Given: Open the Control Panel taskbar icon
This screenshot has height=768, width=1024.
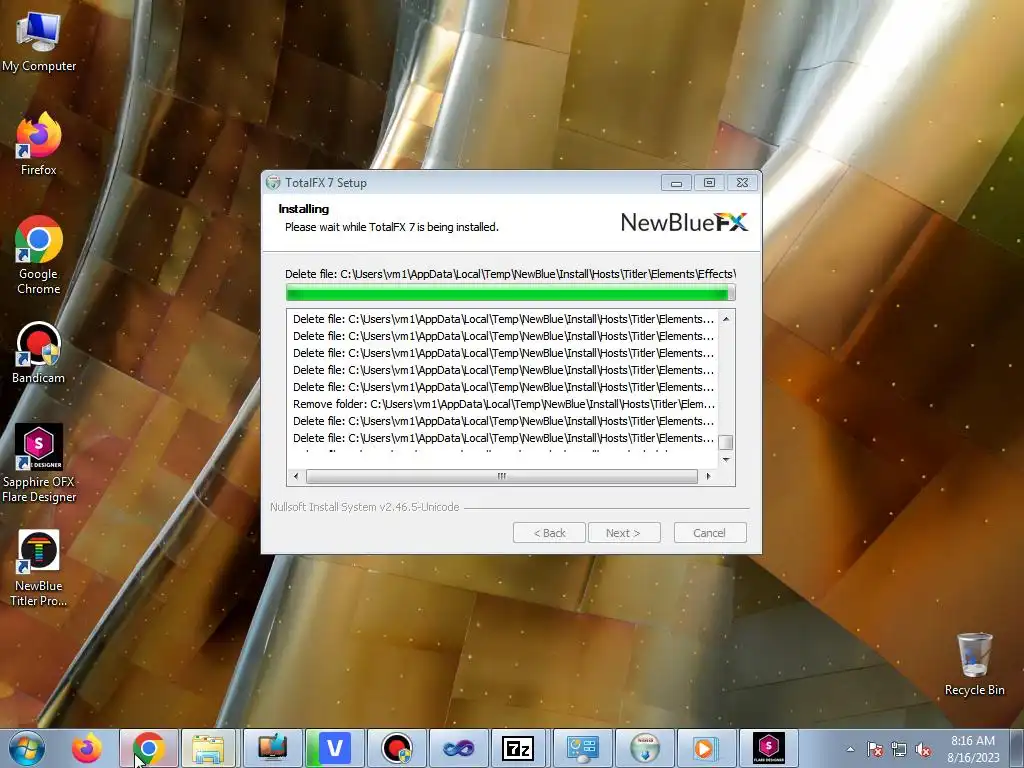Looking at the screenshot, I should tap(583, 748).
